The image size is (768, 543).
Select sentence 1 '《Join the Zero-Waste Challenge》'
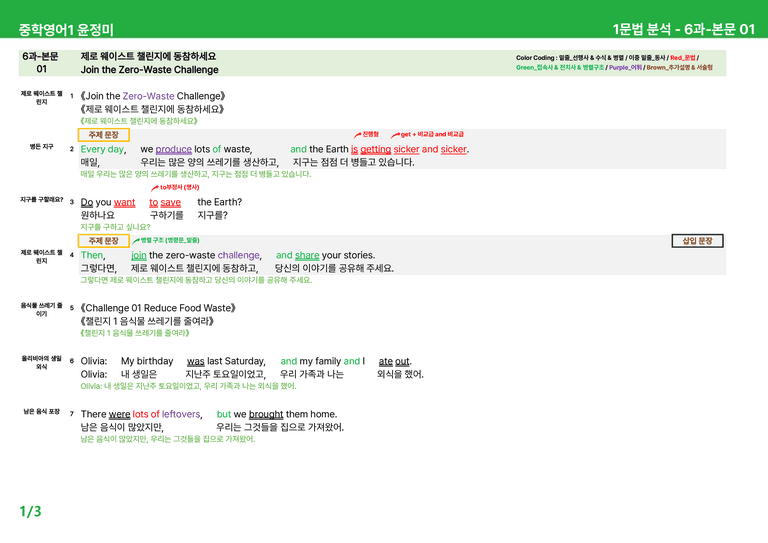152,96
